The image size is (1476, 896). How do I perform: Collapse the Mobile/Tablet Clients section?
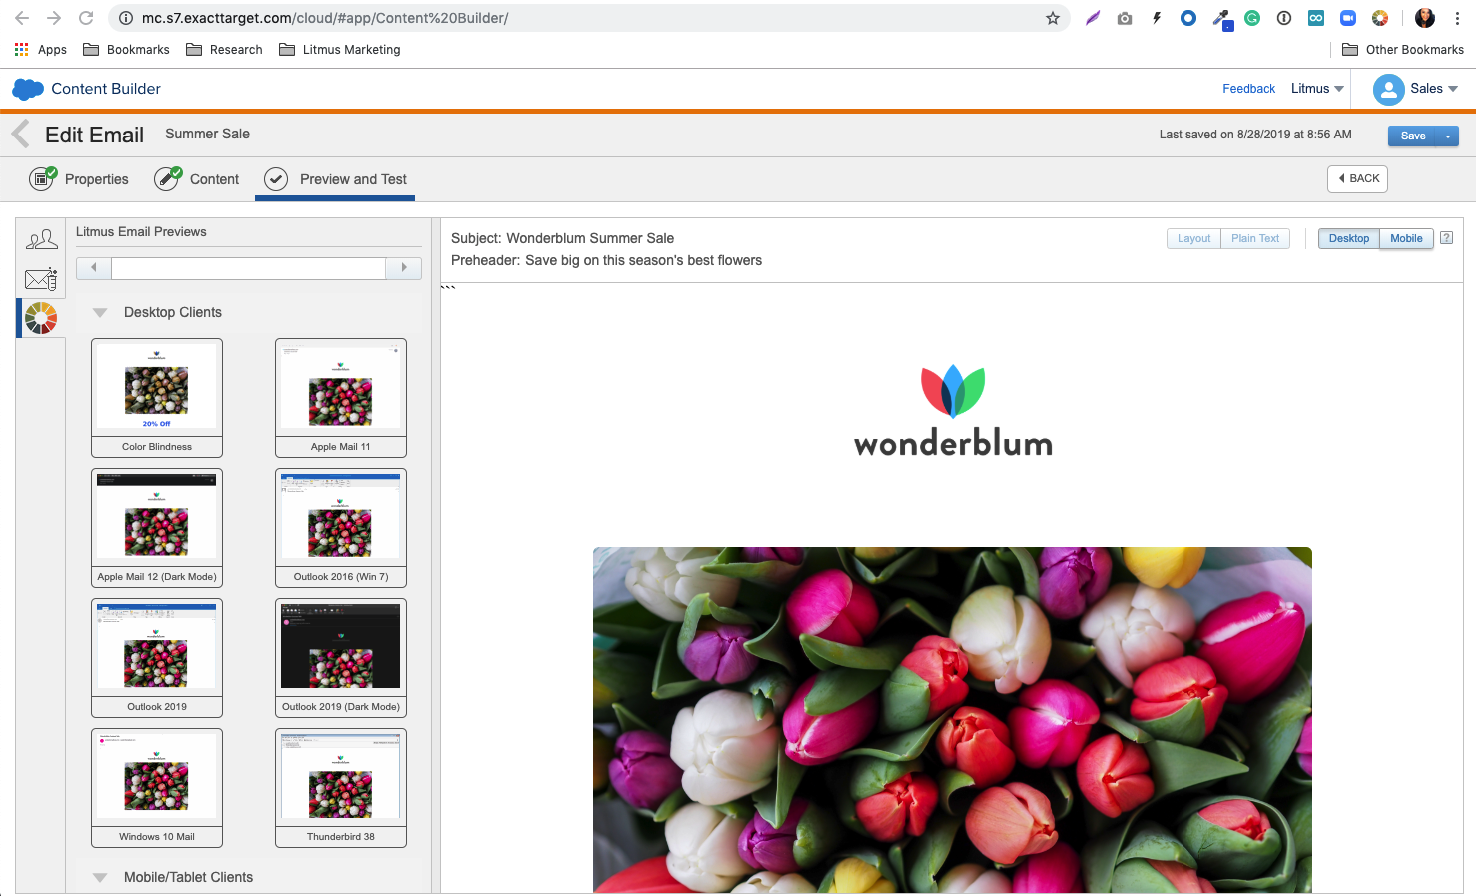pos(100,877)
